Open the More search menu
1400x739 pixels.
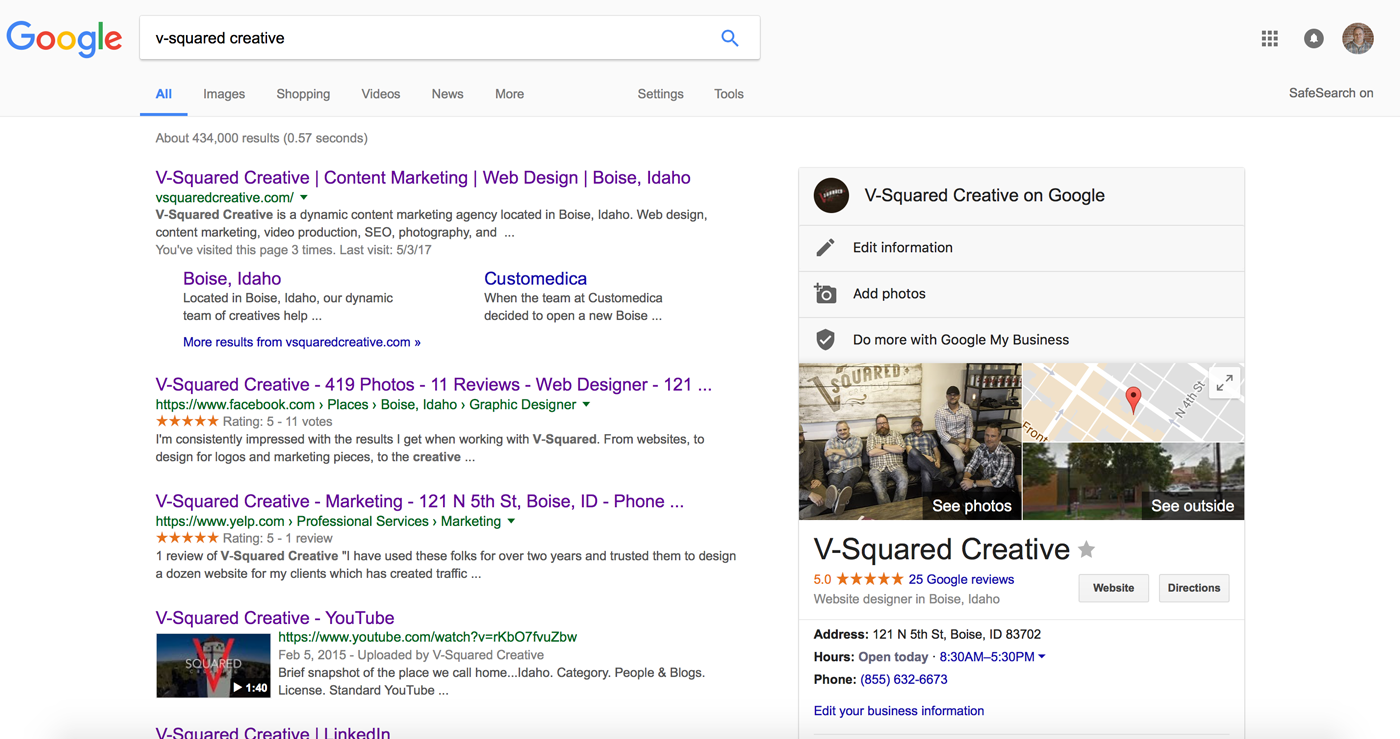(x=509, y=94)
